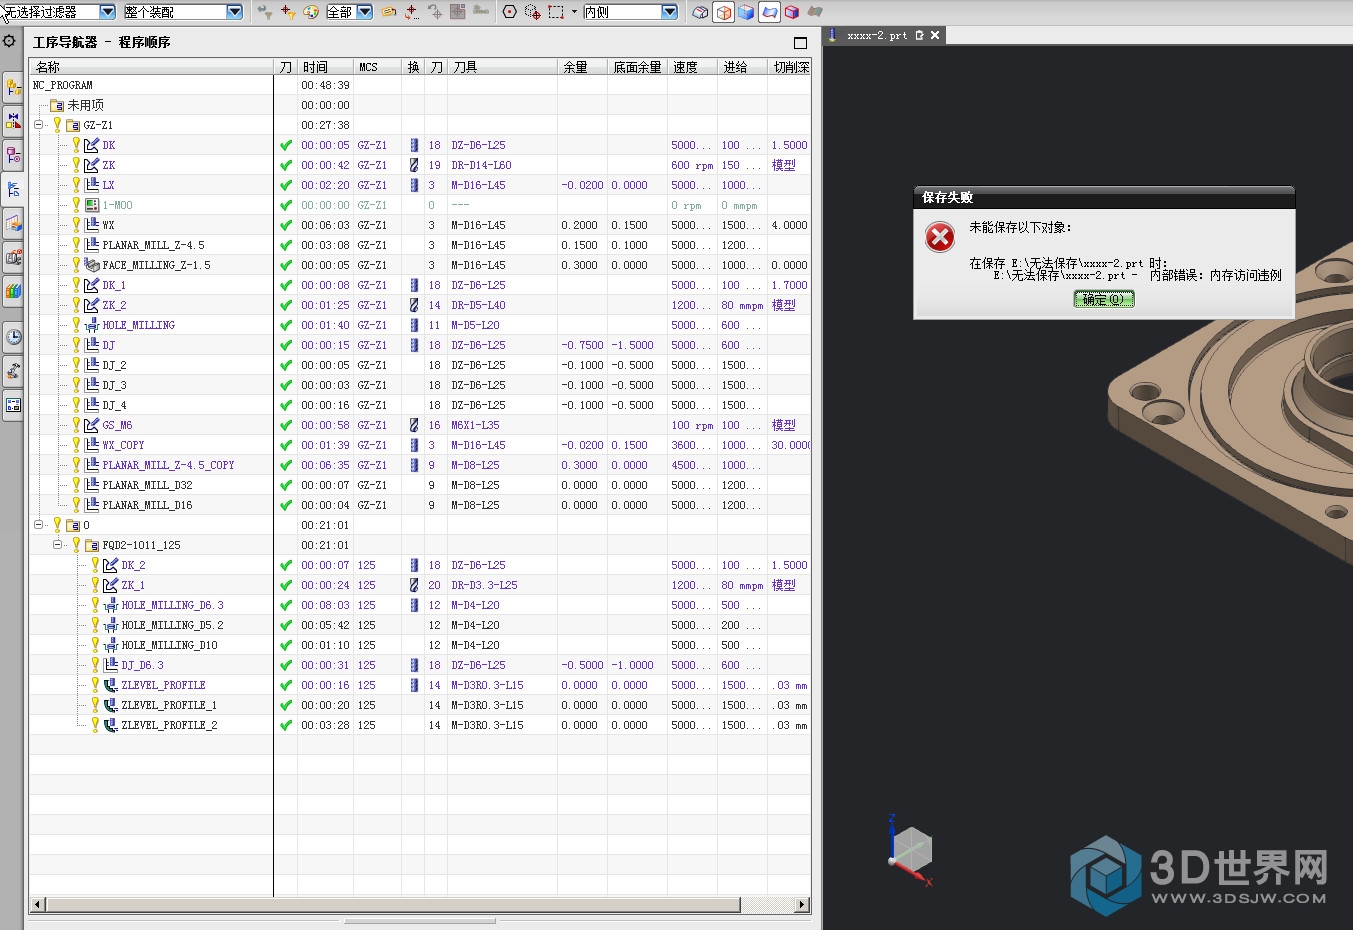Toggle the blue shaded cube display icon
This screenshot has width=1353, height=930.
(x=746, y=12)
